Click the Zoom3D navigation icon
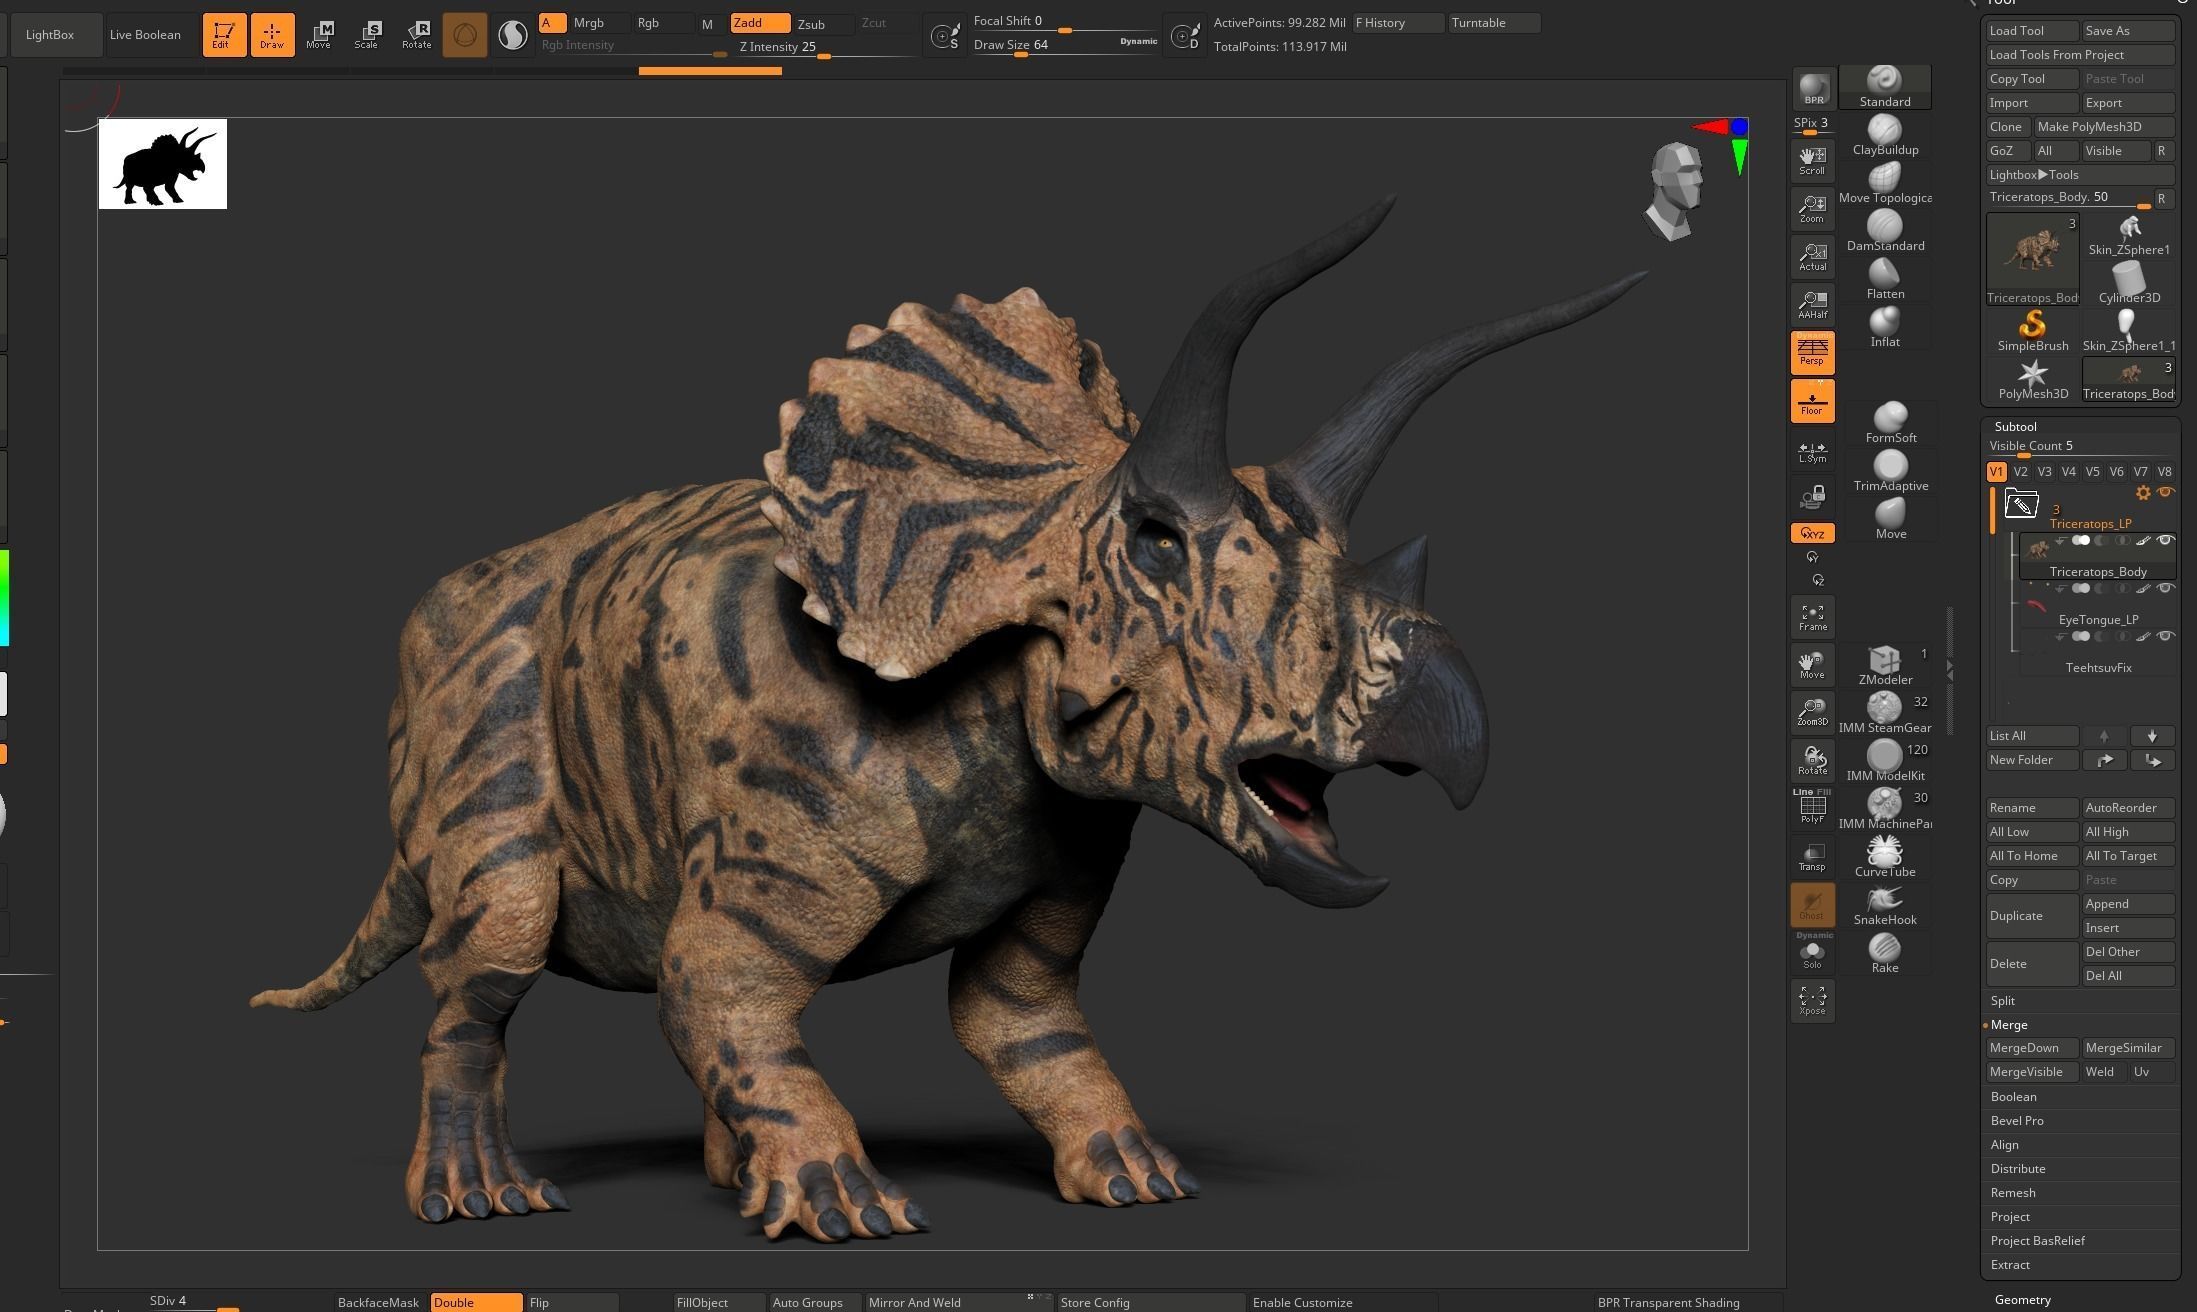Screen dimensions: 2197x1312 (x=1812, y=712)
